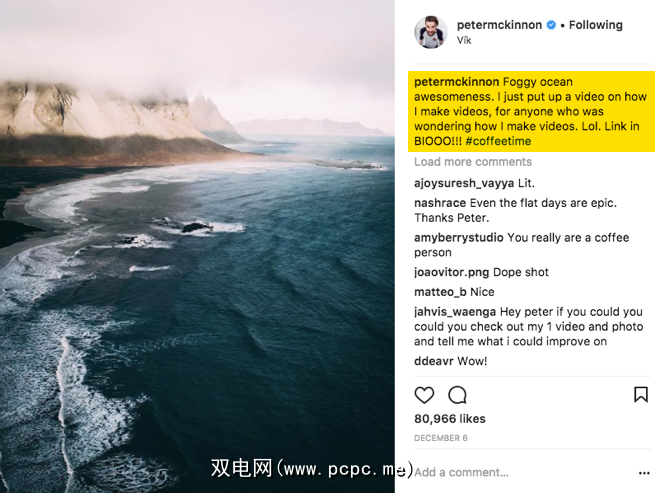This screenshot has height=493, width=670.
Task: Click the blue verified badge
Action: (551, 25)
